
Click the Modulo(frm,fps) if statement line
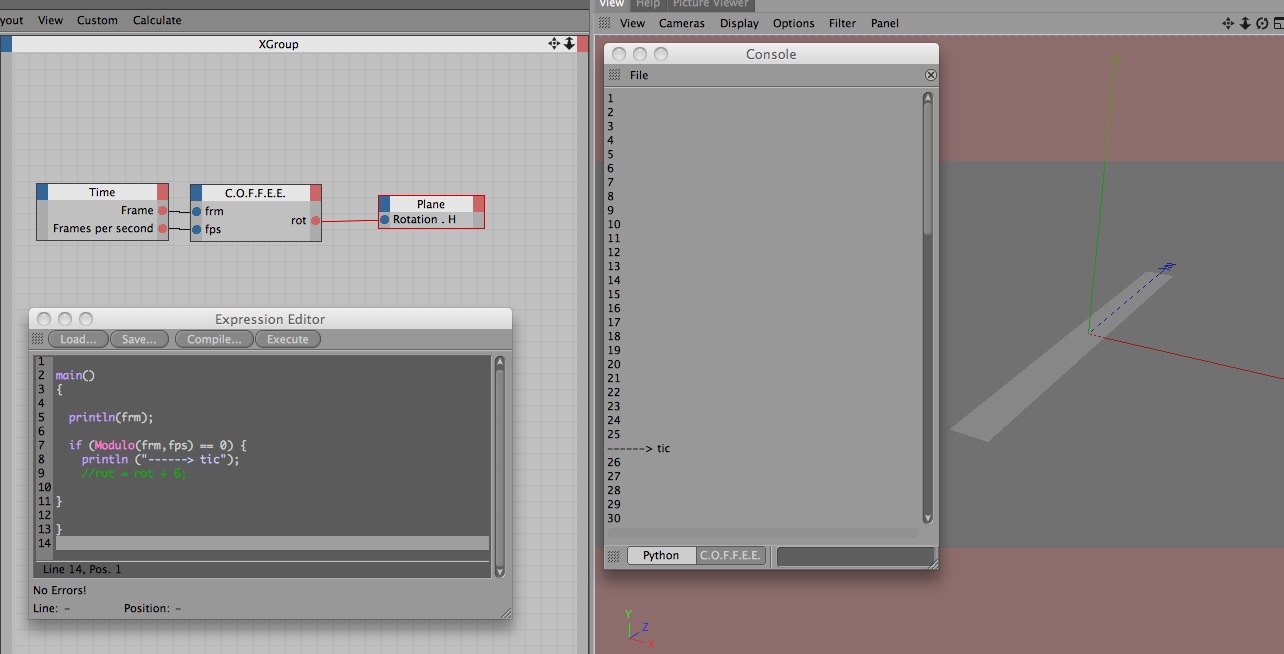157,445
